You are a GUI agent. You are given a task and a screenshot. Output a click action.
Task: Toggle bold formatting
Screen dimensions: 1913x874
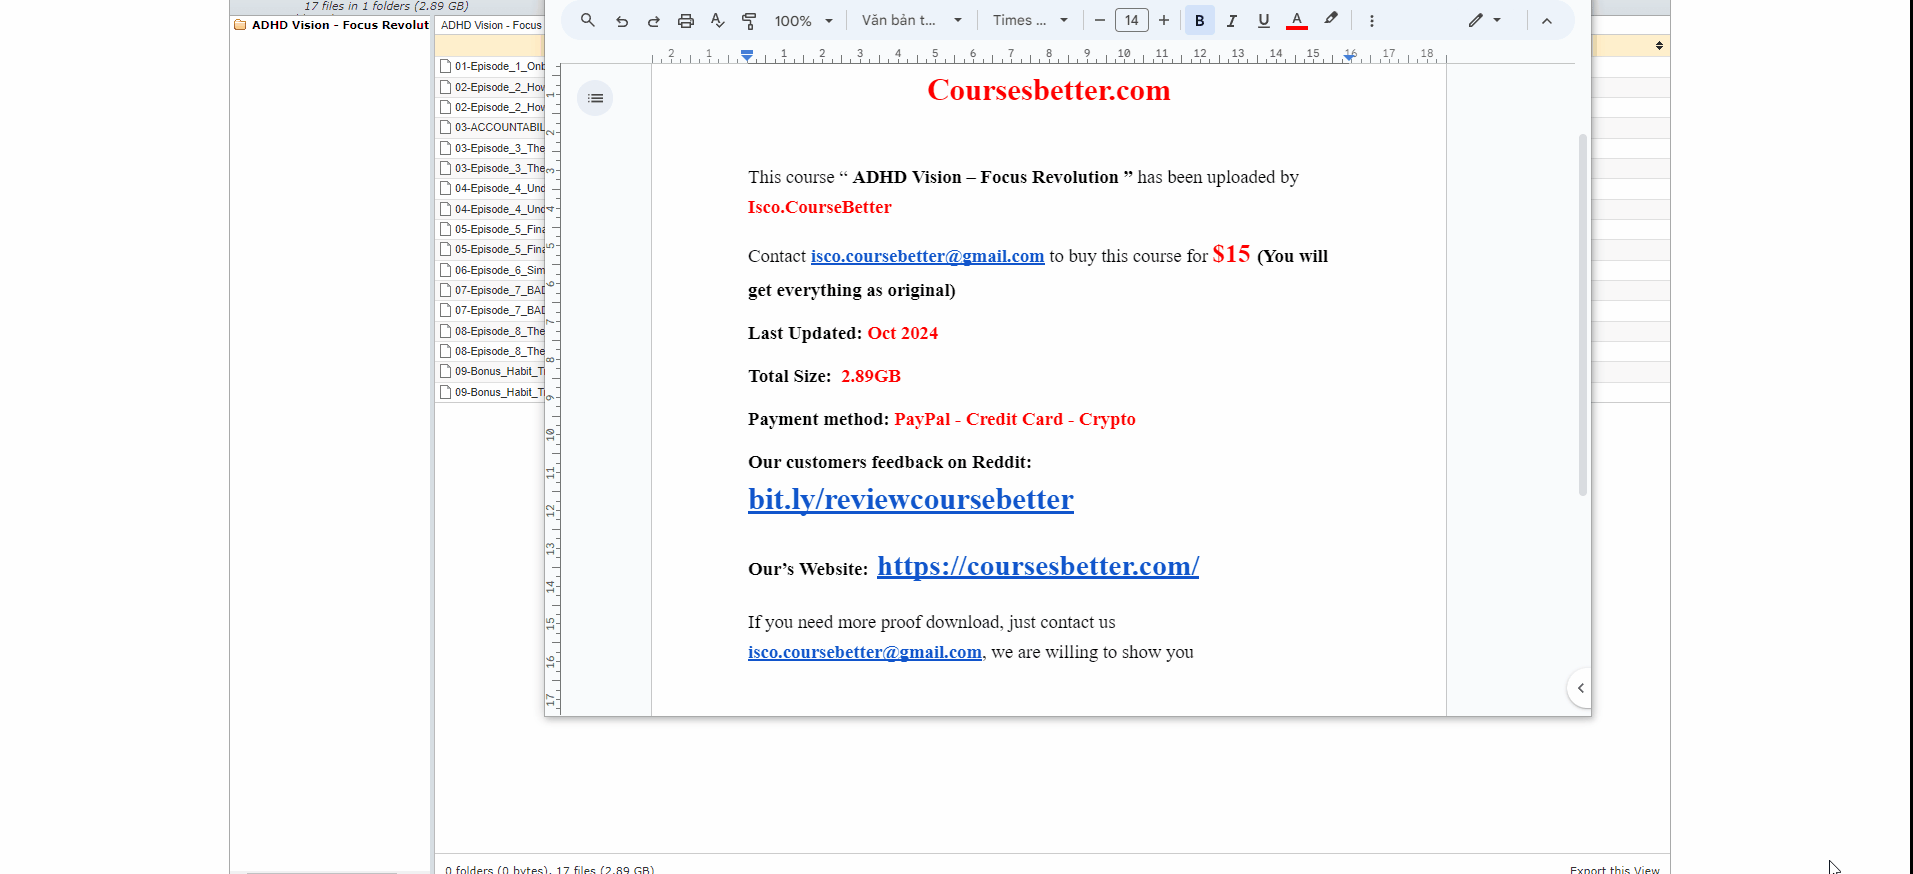click(1199, 21)
